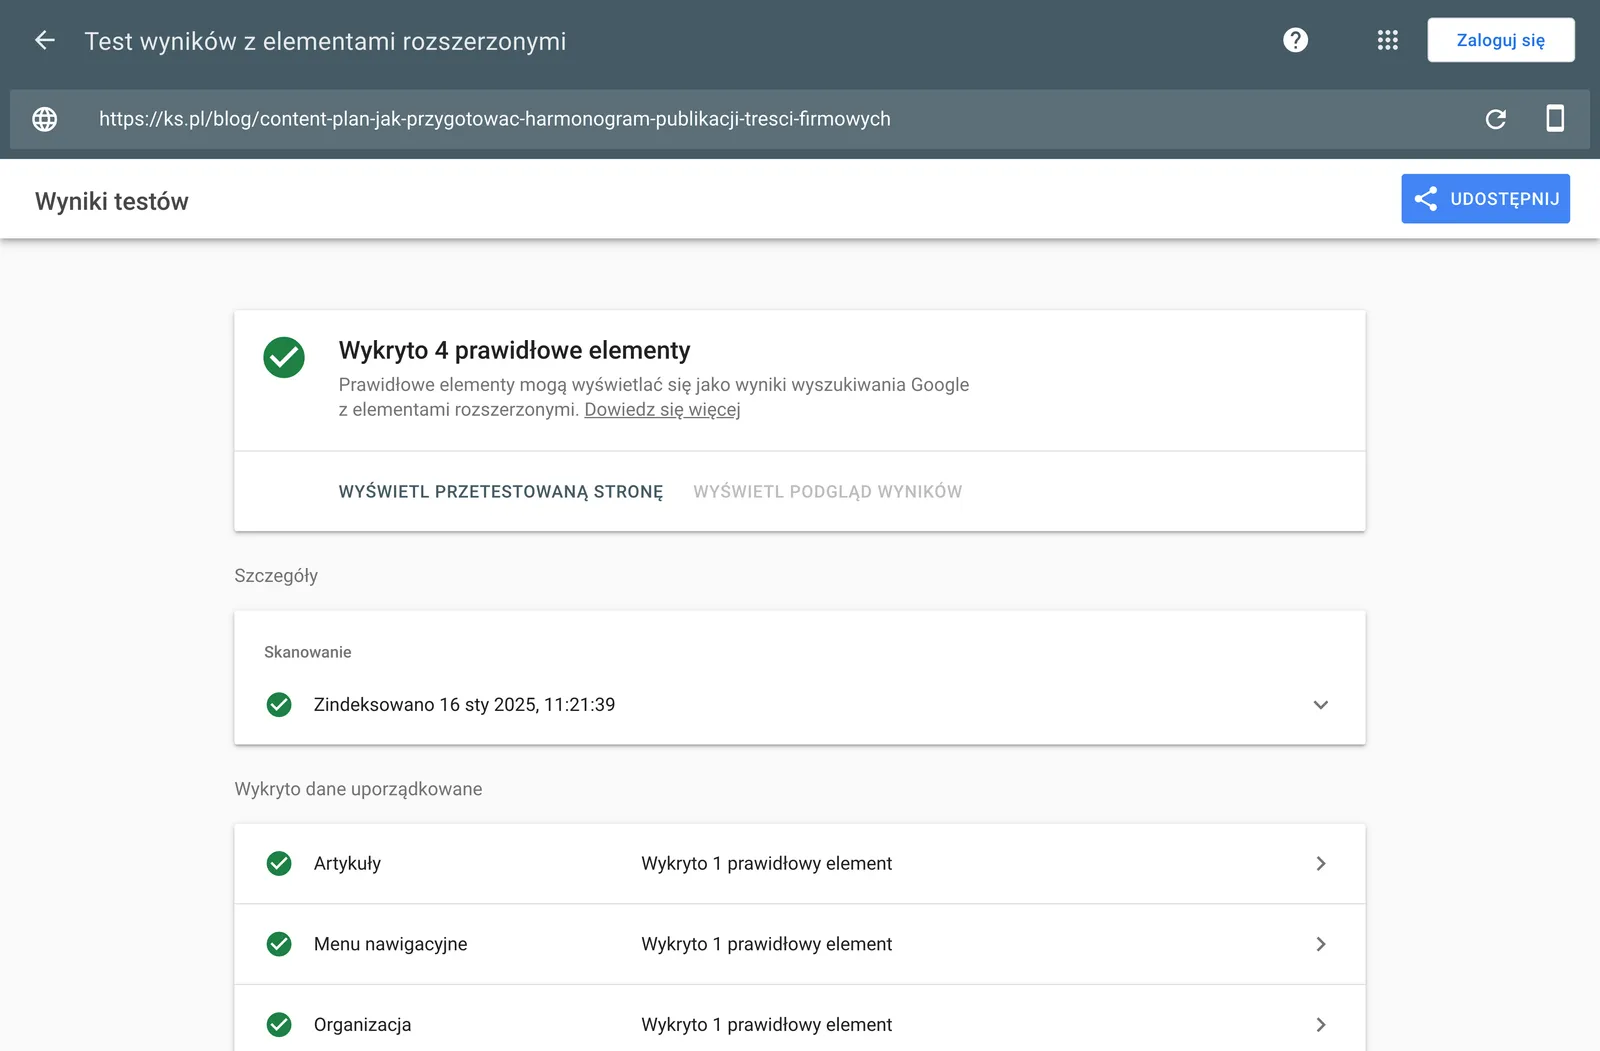Click WYŚWIETL PRZETESTOWANĄ STRONĘ
Image resolution: width=1600 pixels, height=1051 pixels.
[501, 492]
